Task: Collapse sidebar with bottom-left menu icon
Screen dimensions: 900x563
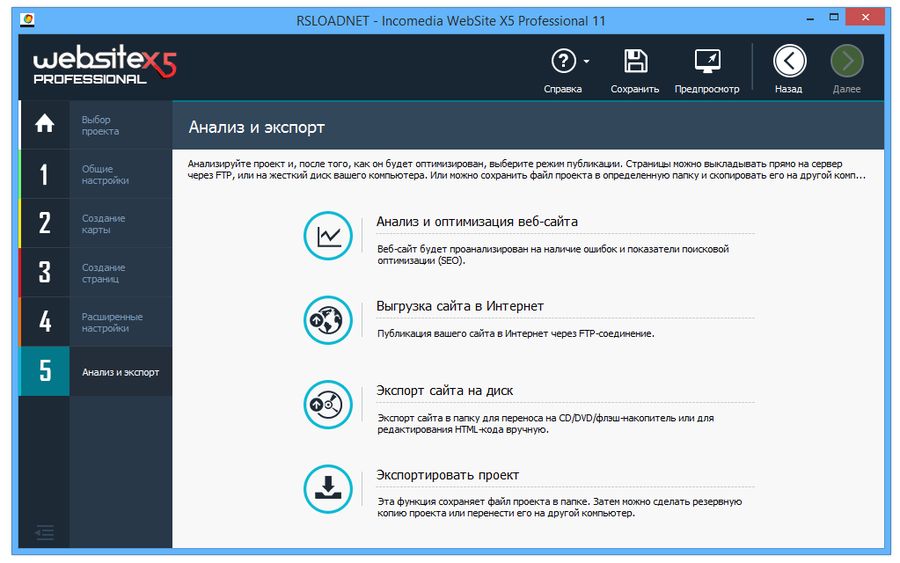Action: 44,533
